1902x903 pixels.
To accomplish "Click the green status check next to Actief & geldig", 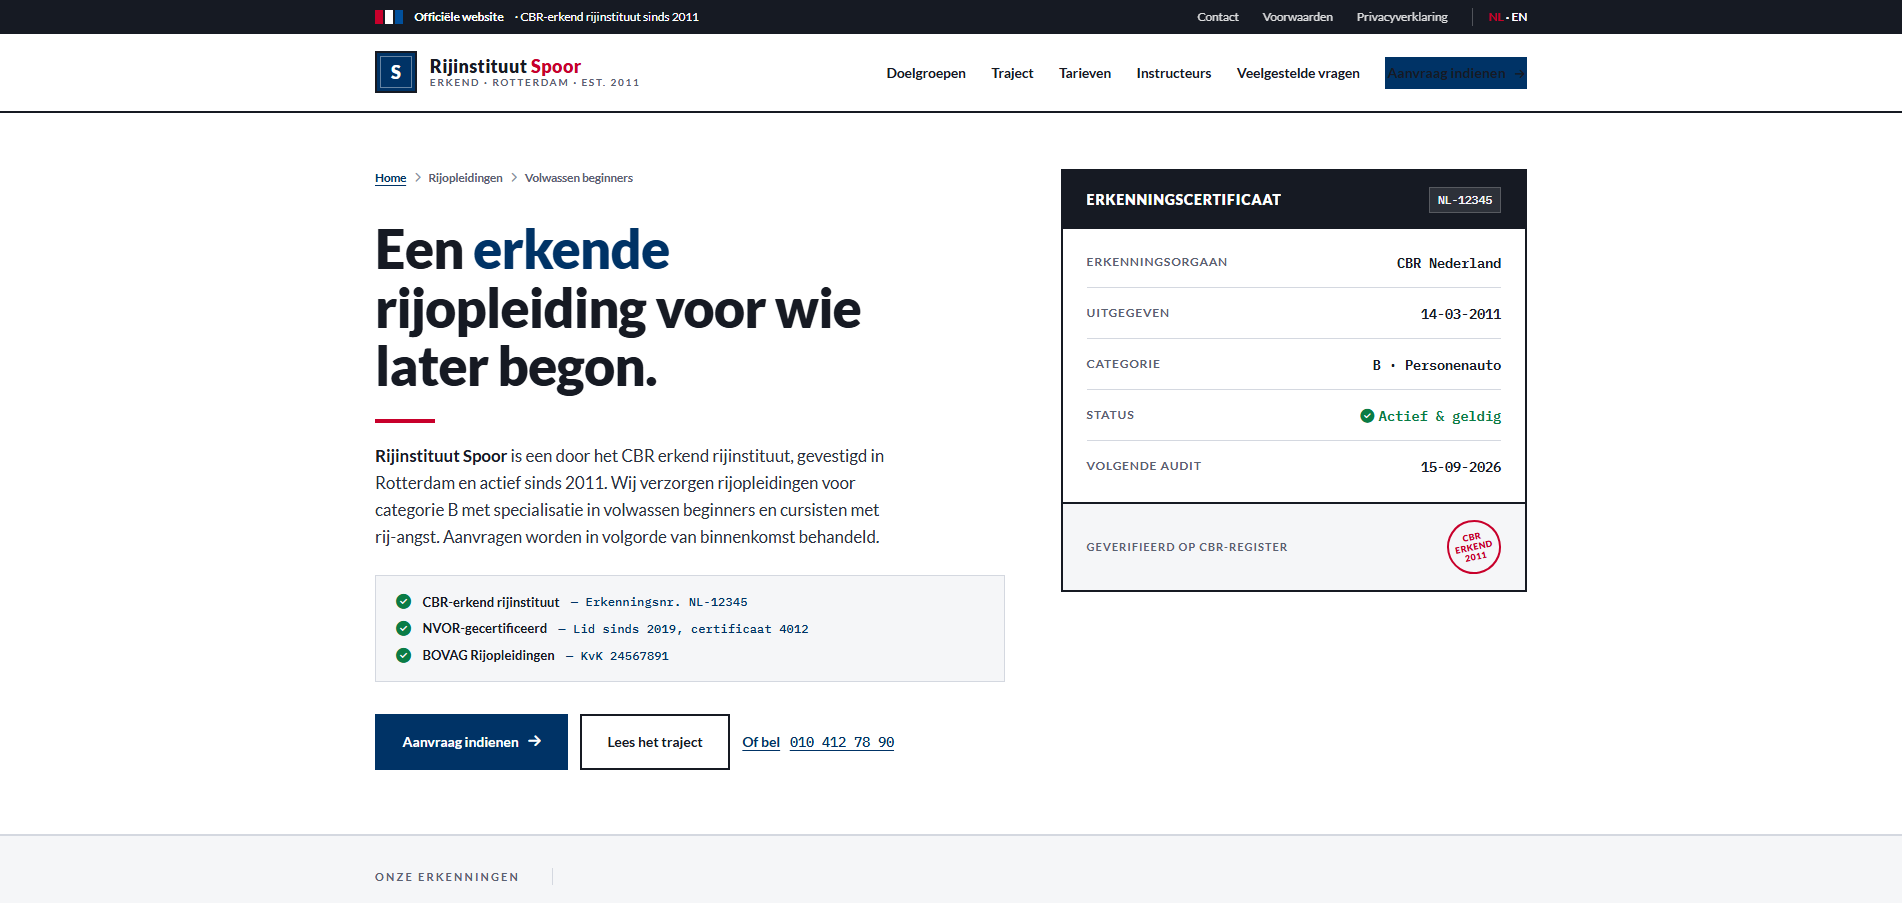I will pos(1367,416).
